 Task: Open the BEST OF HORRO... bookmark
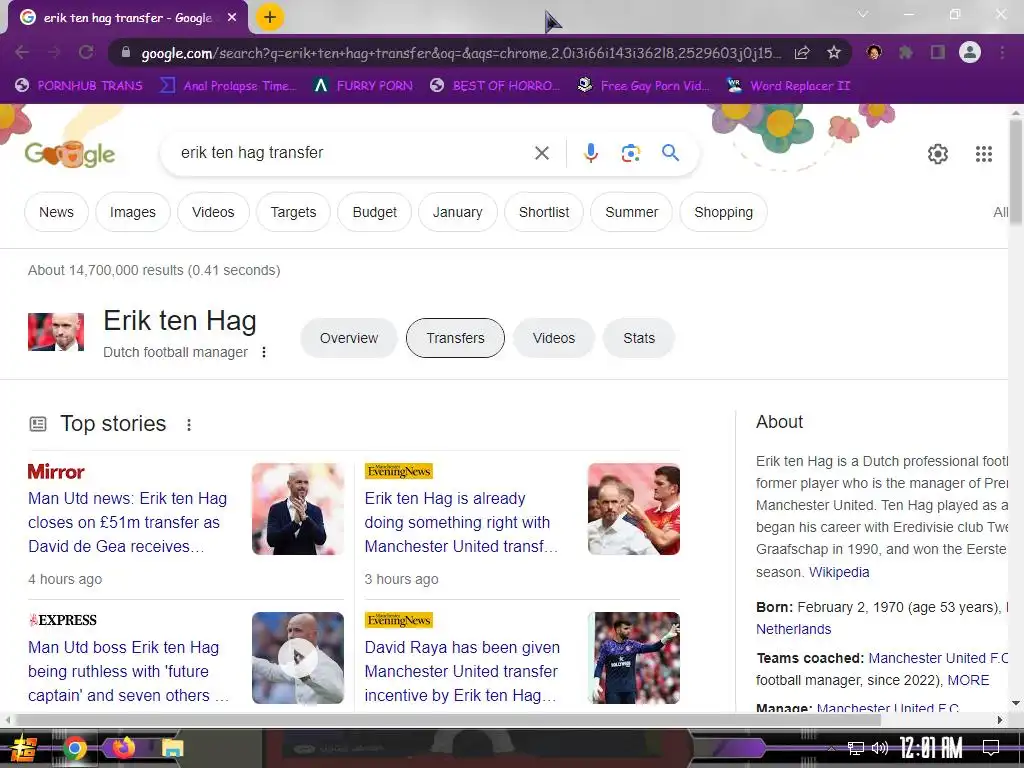click(x=496, y=86)
